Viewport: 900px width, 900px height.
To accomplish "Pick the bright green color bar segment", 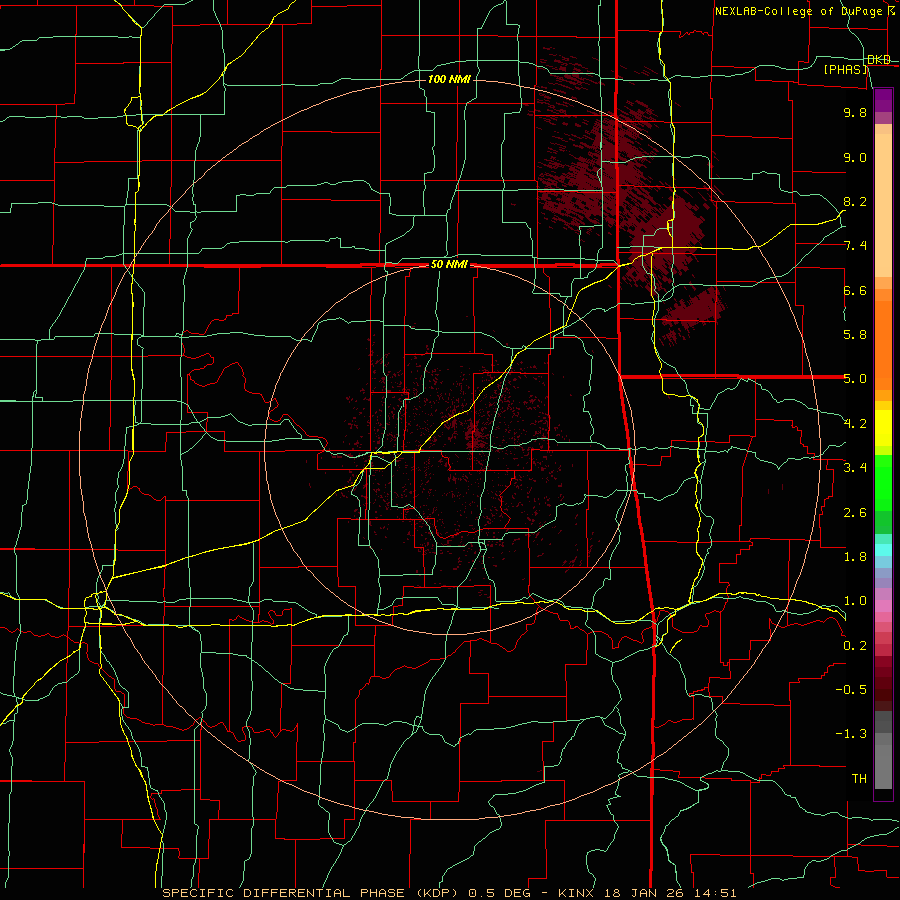I will click(x=883, y=482).
